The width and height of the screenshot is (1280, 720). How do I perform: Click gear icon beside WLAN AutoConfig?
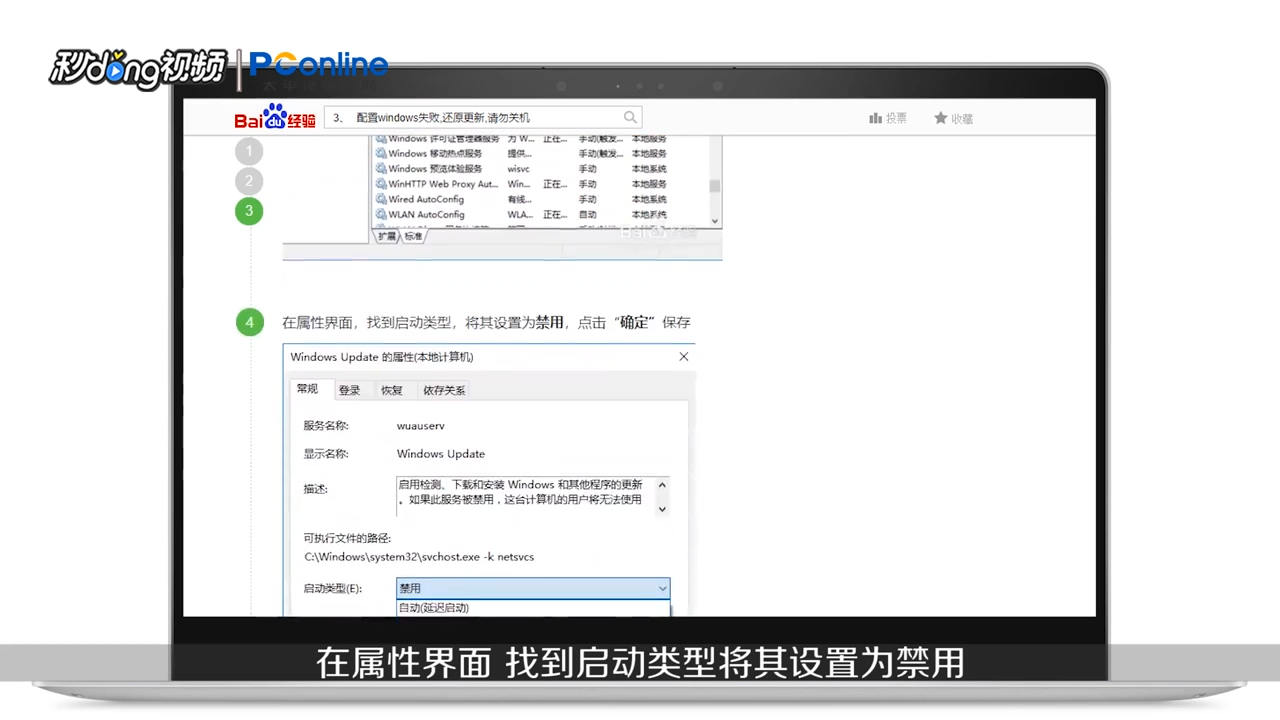[381, 214]
